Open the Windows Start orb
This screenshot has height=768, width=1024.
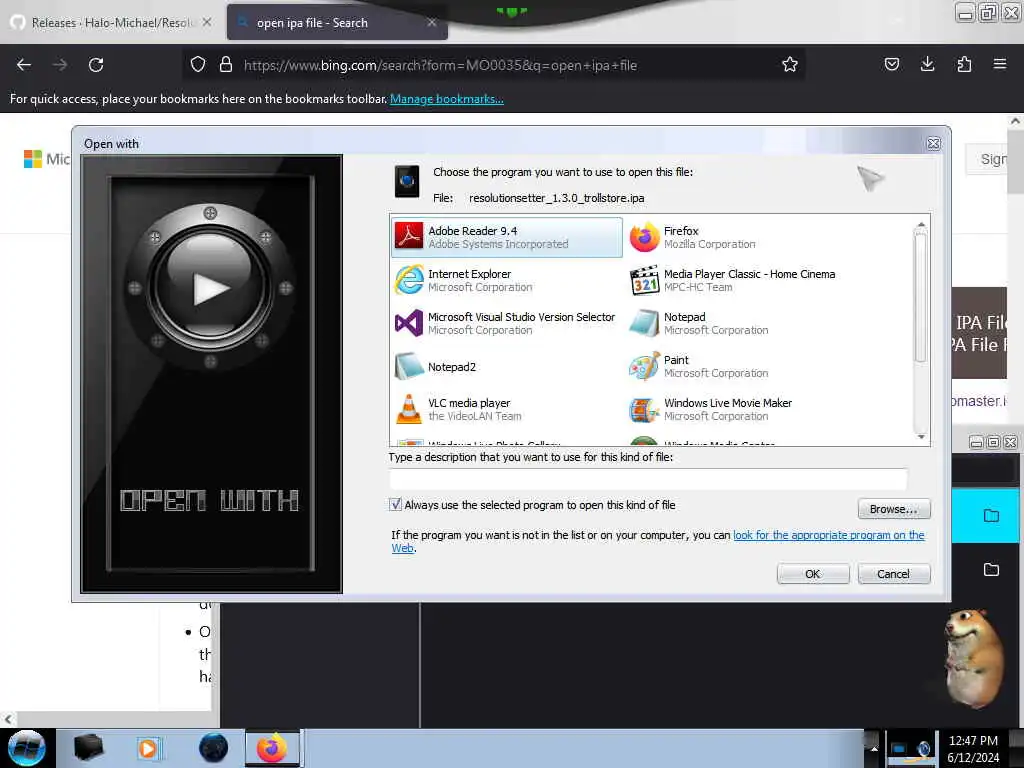(26, 748)
